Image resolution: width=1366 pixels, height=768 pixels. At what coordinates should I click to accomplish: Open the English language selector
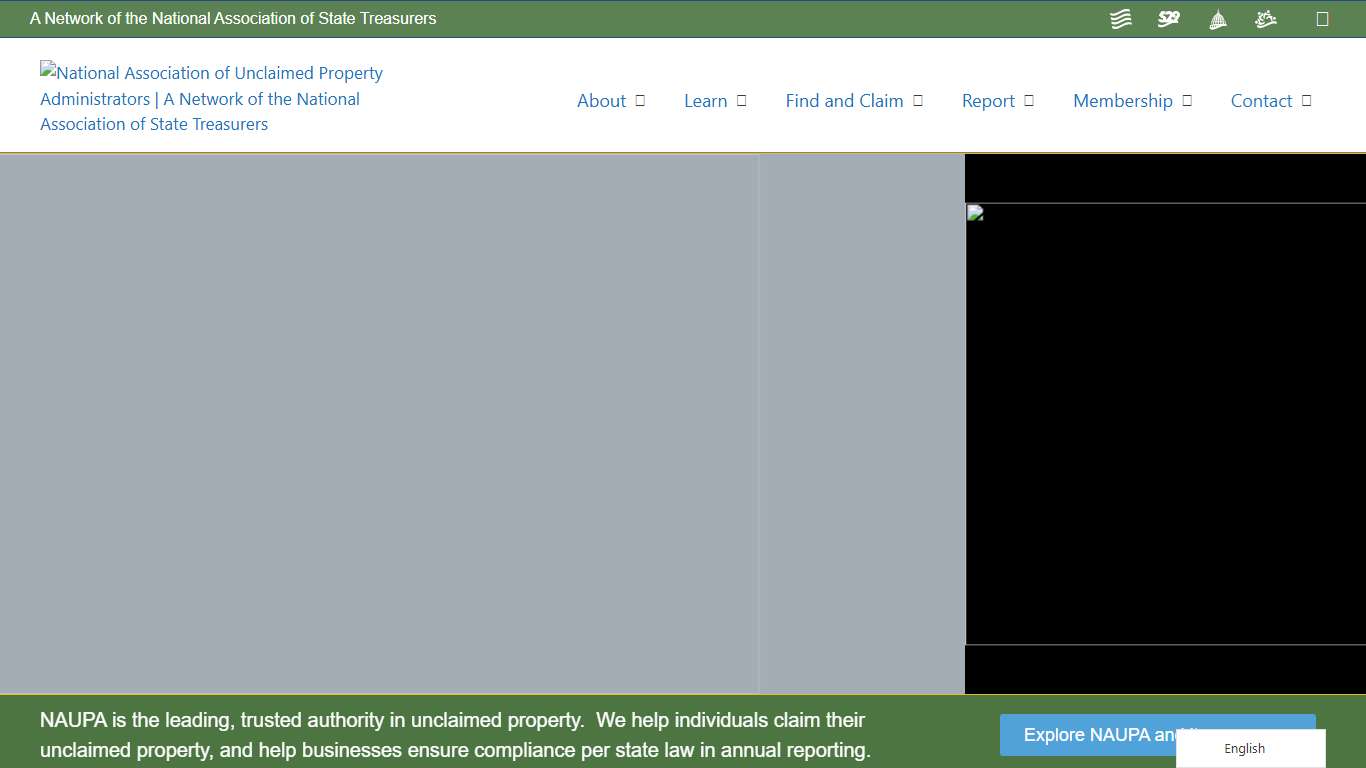1244,748
